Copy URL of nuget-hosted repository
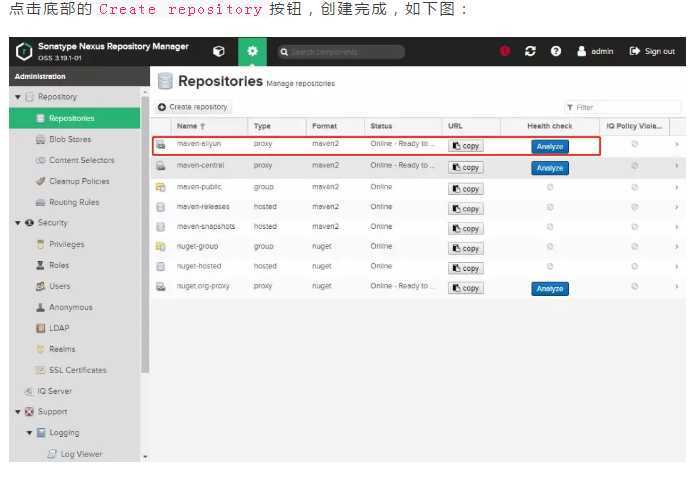 pyautogui.click(x=466, y=268)
